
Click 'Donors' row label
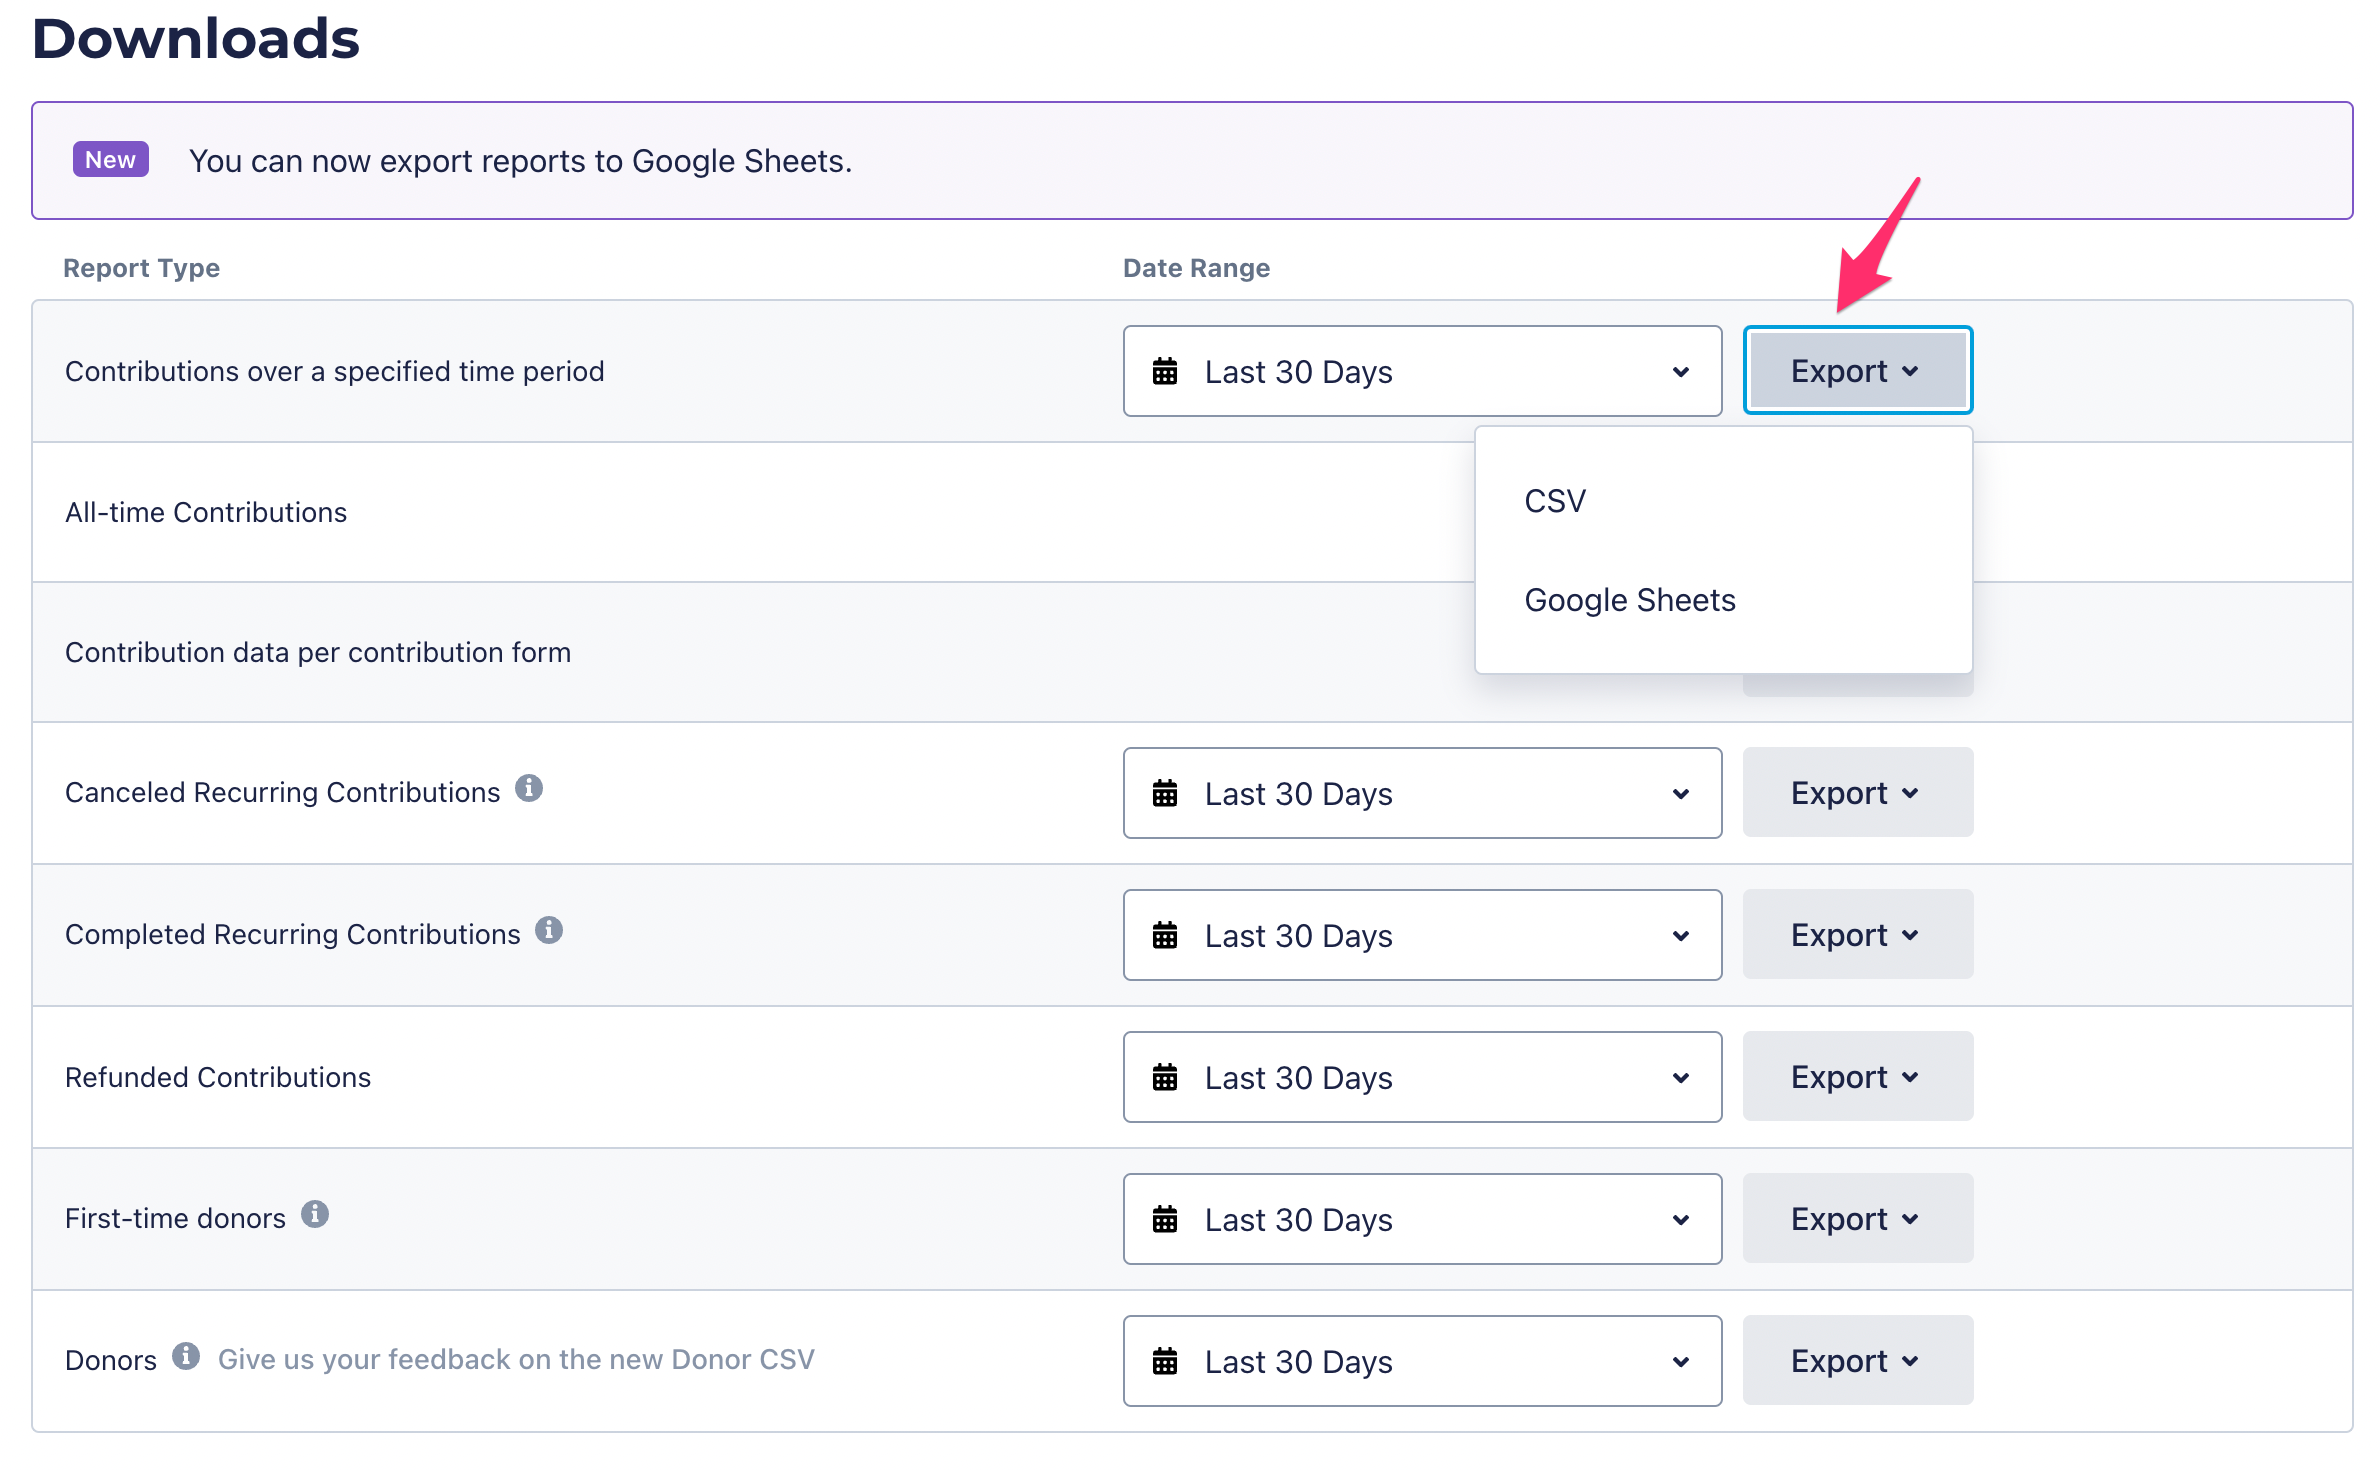pyautogui.click(x=111, y=1361)
